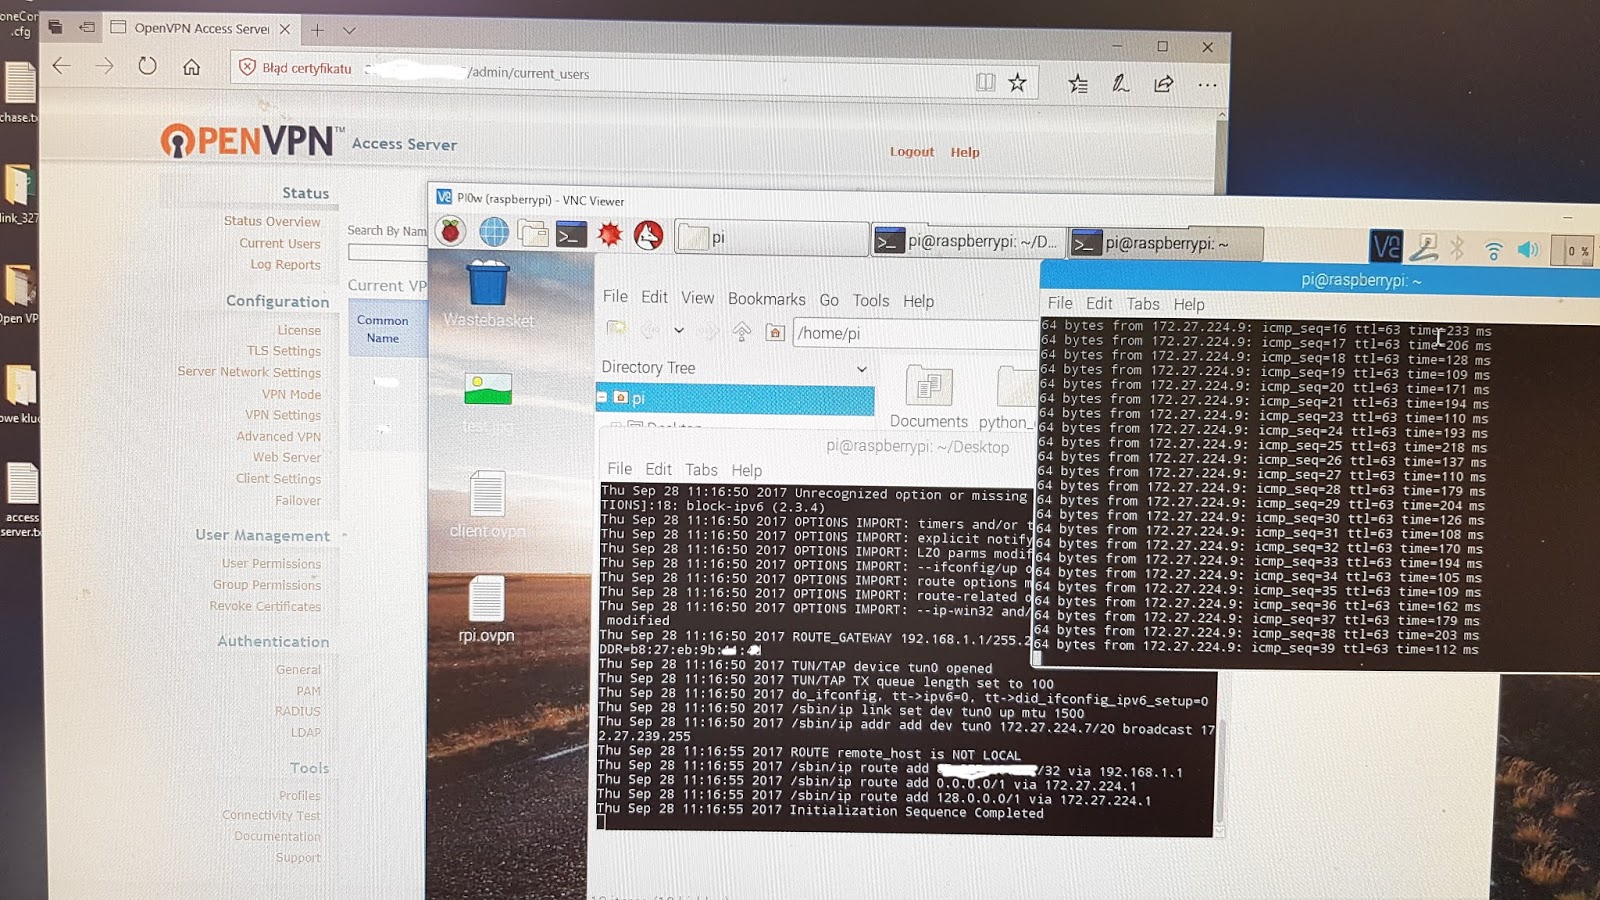Launch the Terminal icon in Pi panel
The height and width of the screenshot is (900, 1600).
pos(571,234)
